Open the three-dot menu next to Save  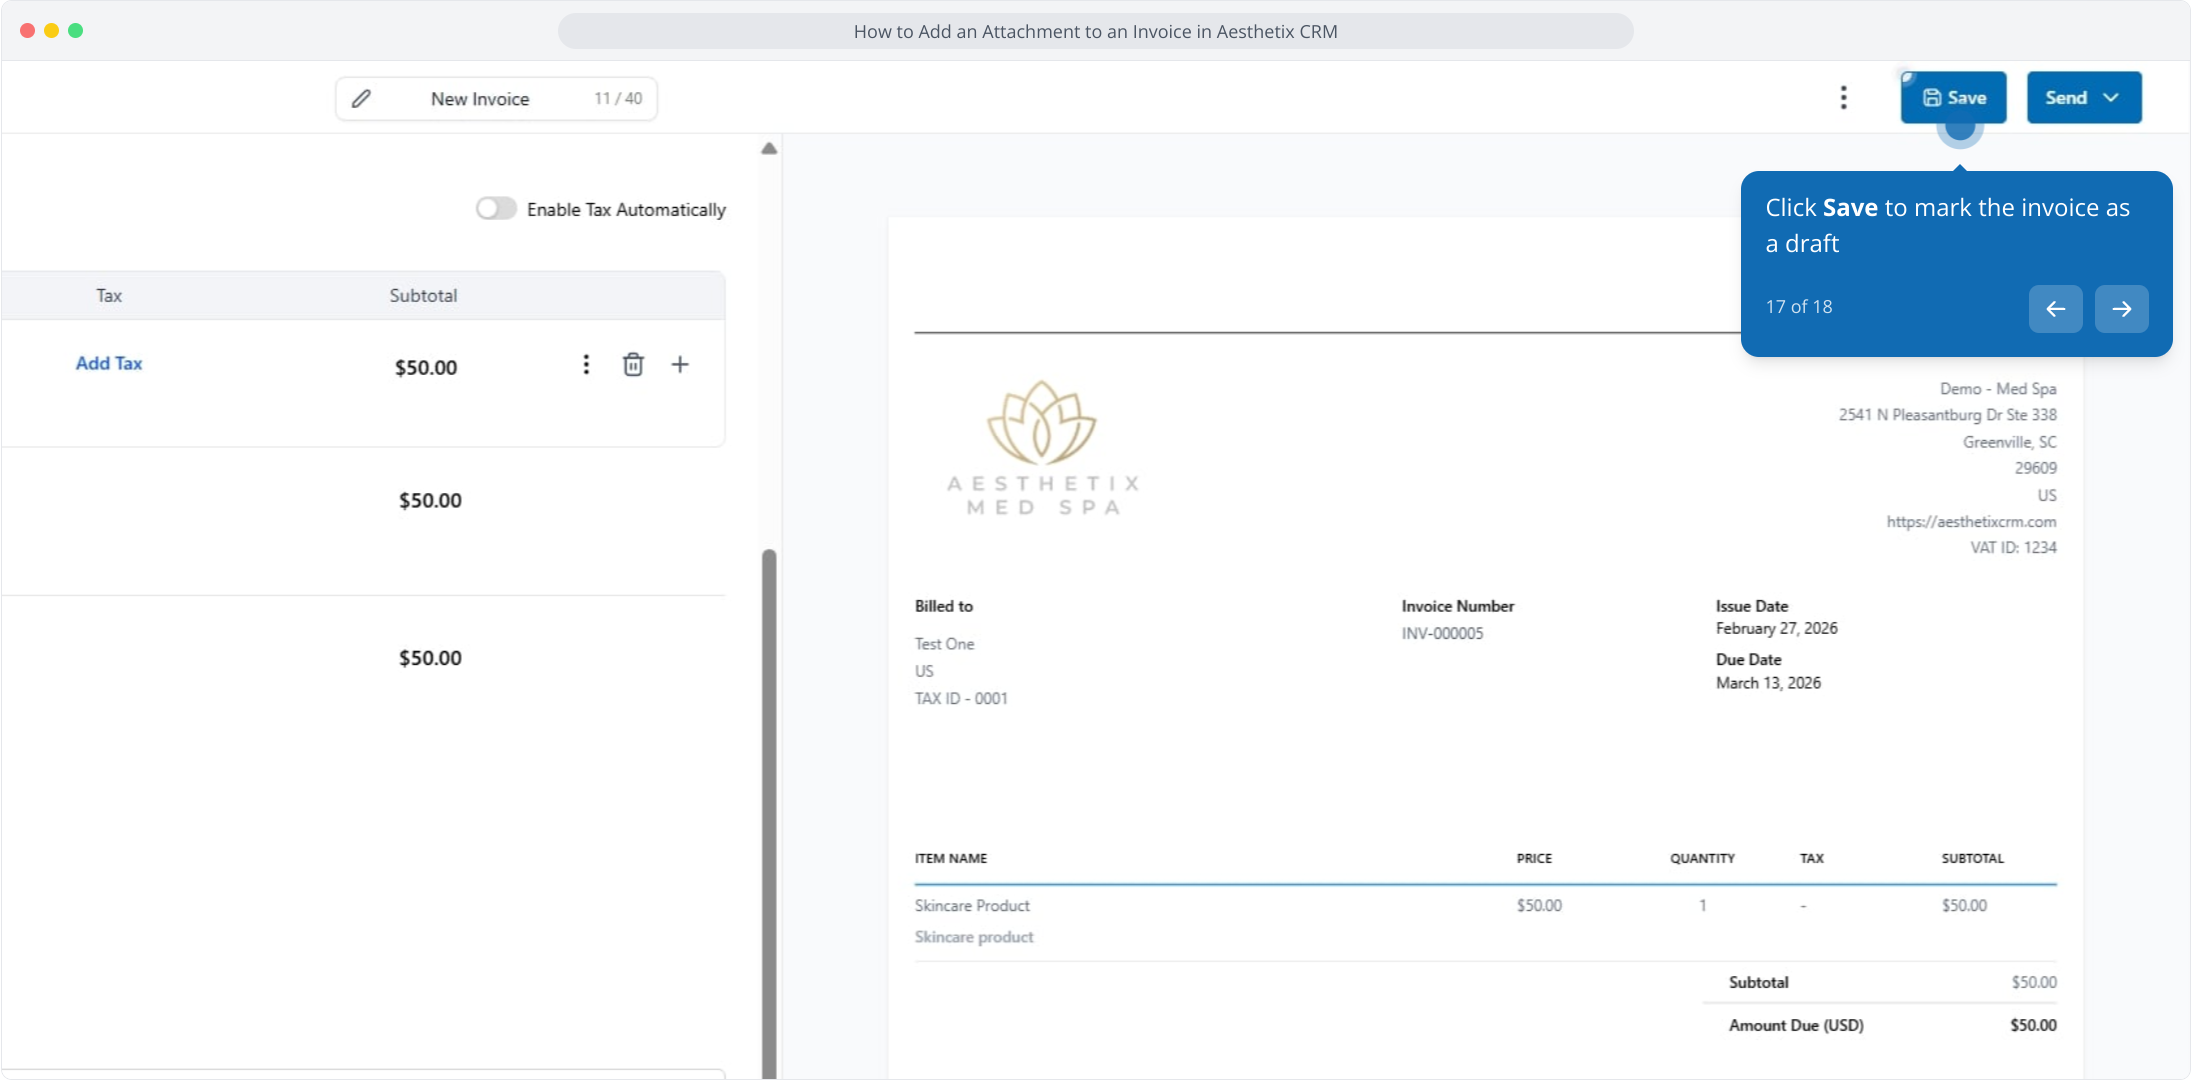coord(1843,97)
